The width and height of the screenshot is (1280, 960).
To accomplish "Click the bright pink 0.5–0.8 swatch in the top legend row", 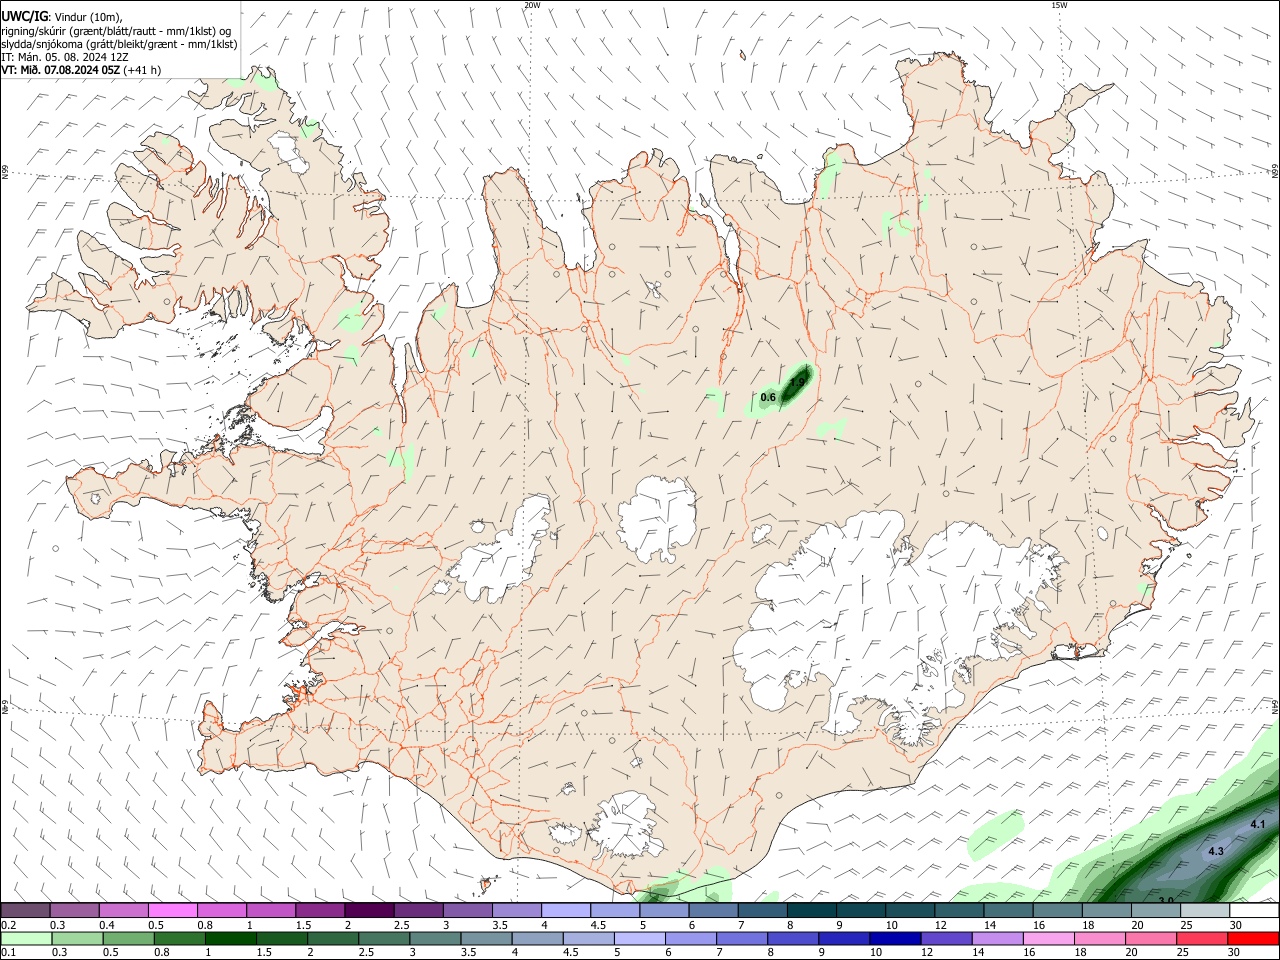I will [x=172, y=911].
